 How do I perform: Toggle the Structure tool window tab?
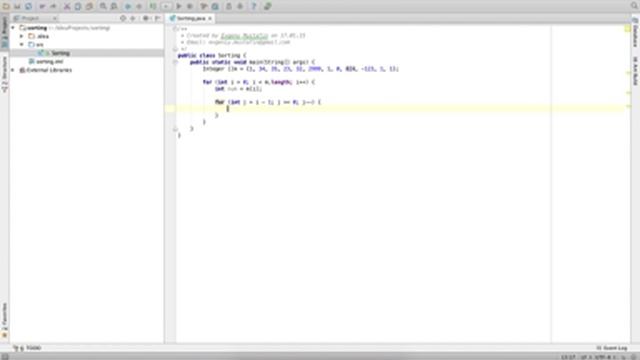(x=4, y=74)
